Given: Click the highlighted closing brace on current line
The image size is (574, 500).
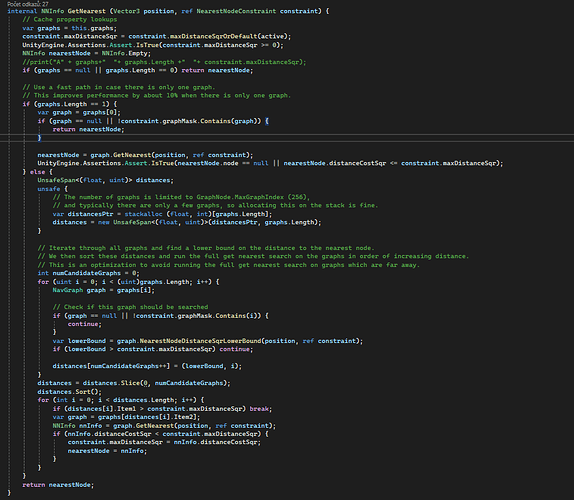Looking at the screenshot, I should (40, 138).
